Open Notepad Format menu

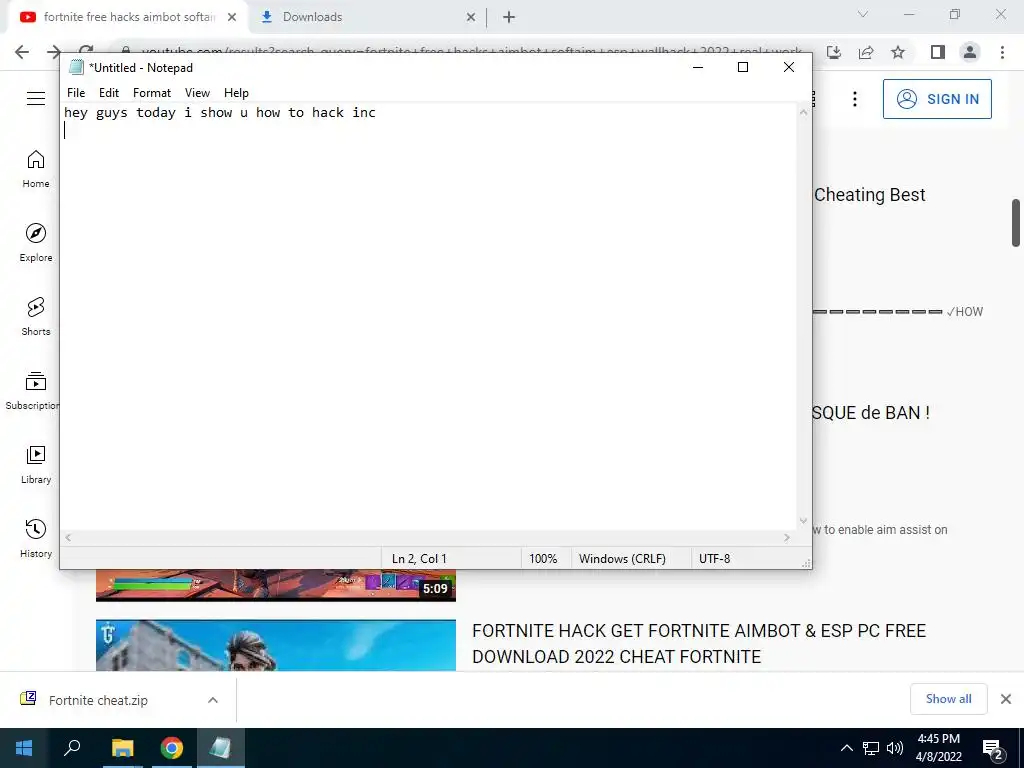point(152,93)
